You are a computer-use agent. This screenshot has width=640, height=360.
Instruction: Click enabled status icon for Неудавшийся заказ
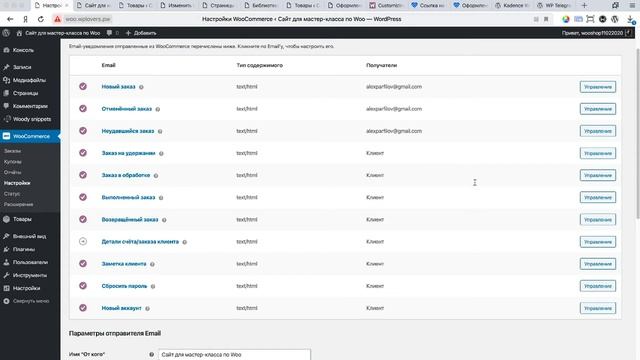pos(83,131)
